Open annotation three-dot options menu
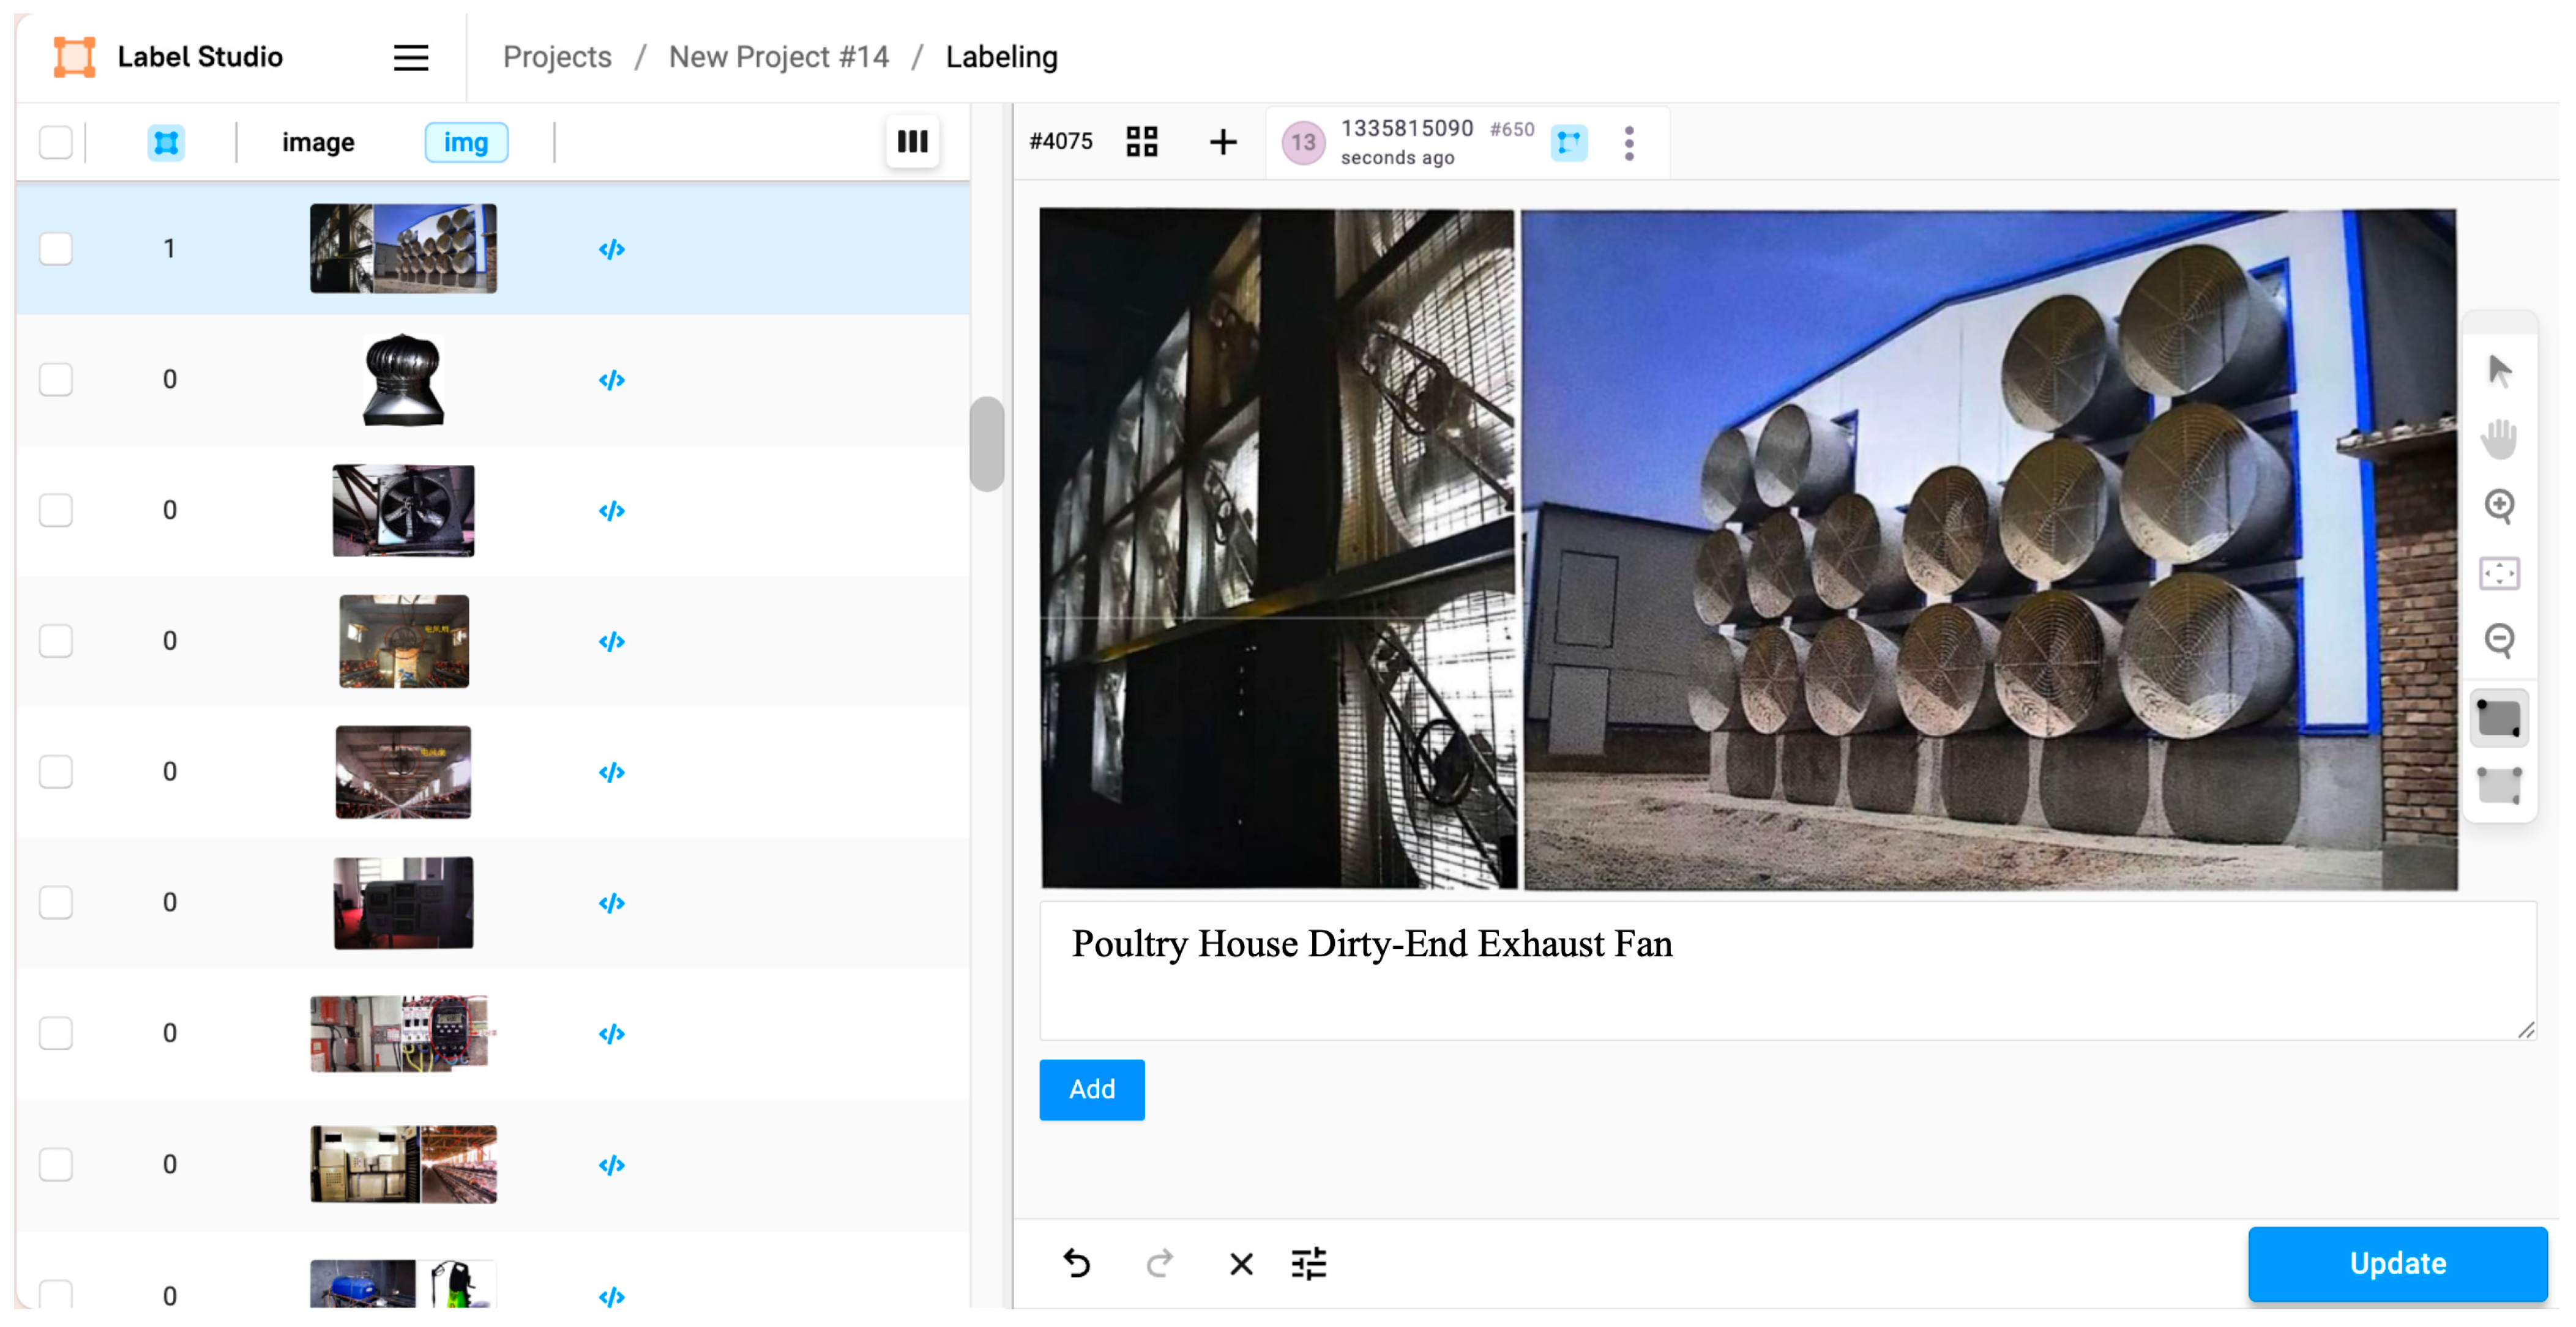 tap(1629, 143)
